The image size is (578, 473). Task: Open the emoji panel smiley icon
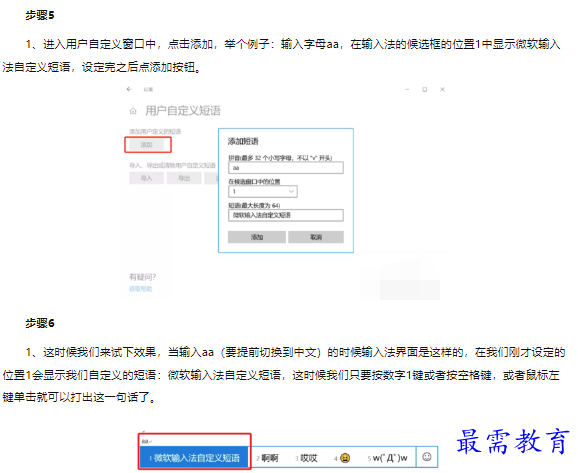point(427,457)
